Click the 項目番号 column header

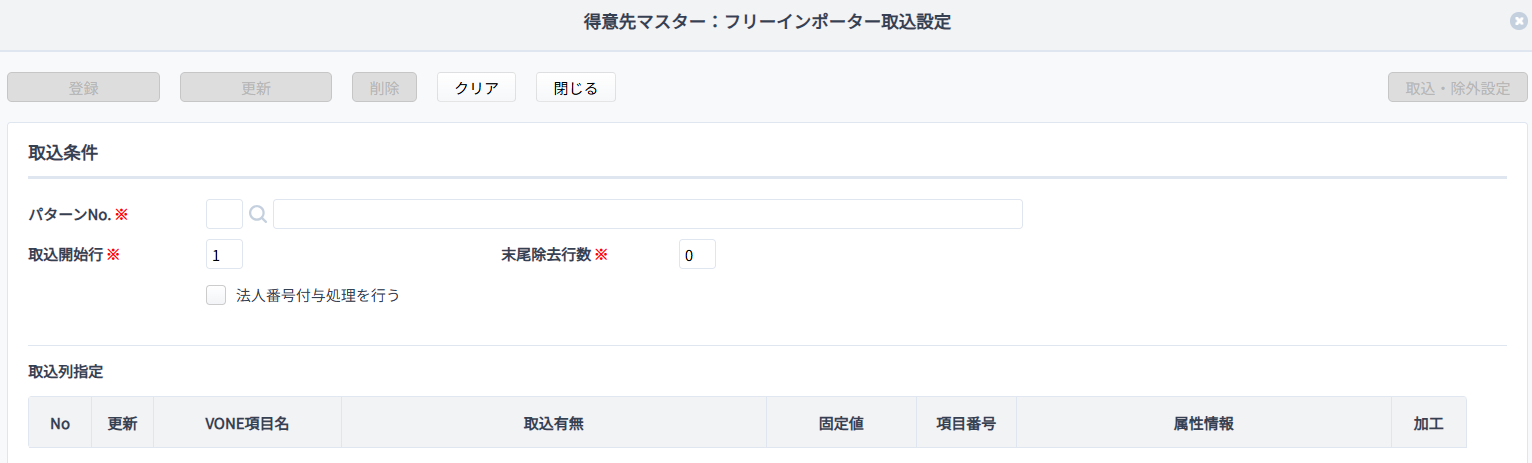click(966, 423)
